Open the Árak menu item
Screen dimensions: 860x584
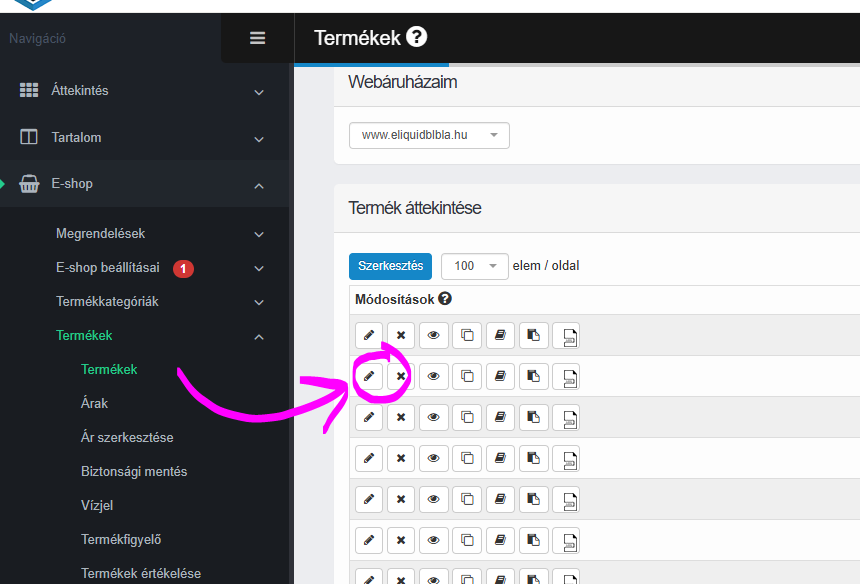(x=94, y=404)
